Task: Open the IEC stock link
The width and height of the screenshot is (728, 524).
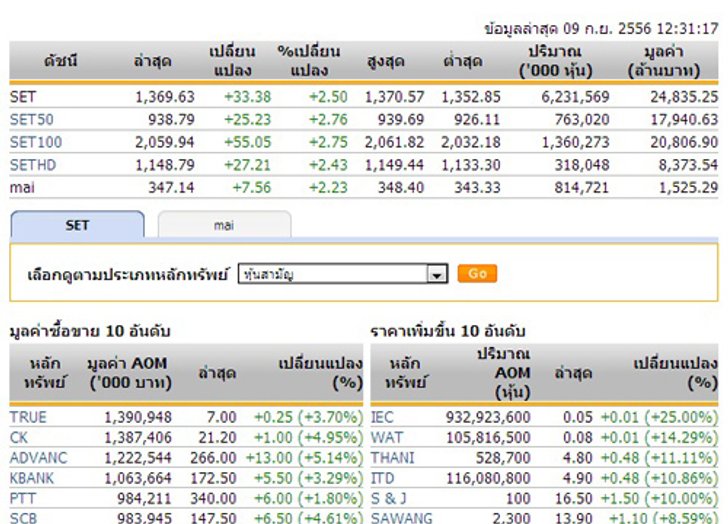Action: pos(382,417)
